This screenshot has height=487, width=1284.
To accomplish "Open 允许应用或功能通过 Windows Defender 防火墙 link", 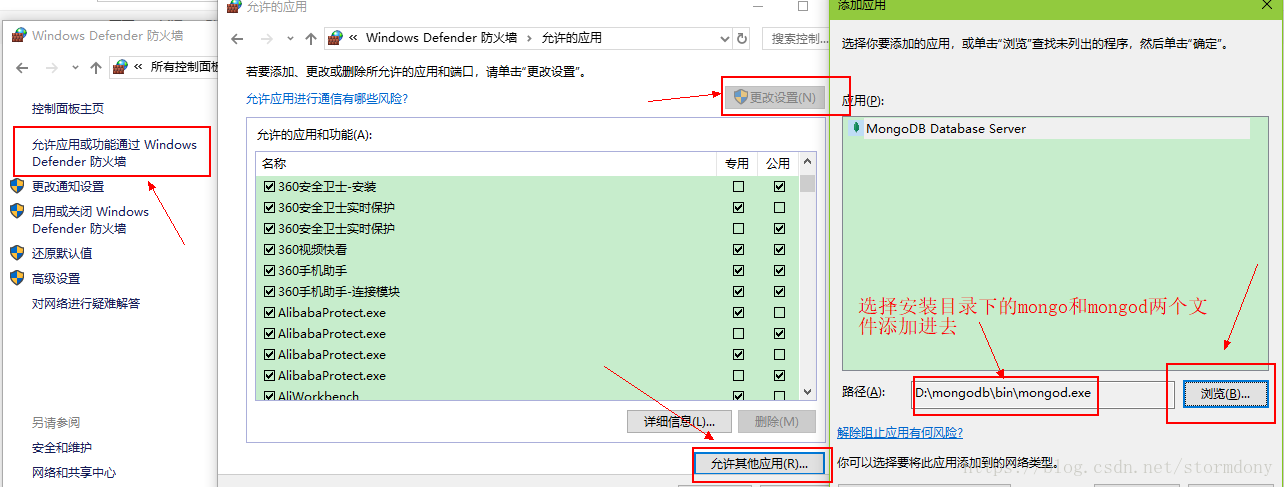I will (114, 152).
